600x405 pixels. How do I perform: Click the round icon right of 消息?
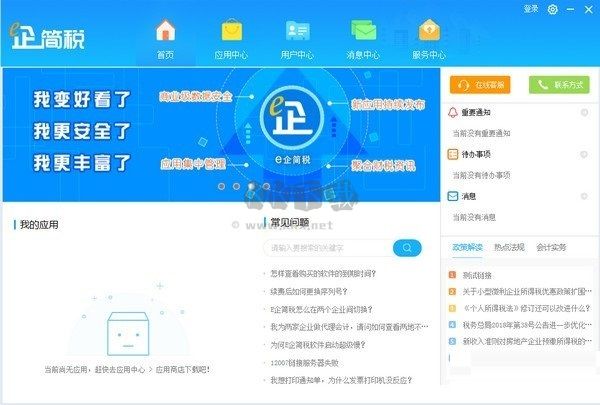pos(584,196)
